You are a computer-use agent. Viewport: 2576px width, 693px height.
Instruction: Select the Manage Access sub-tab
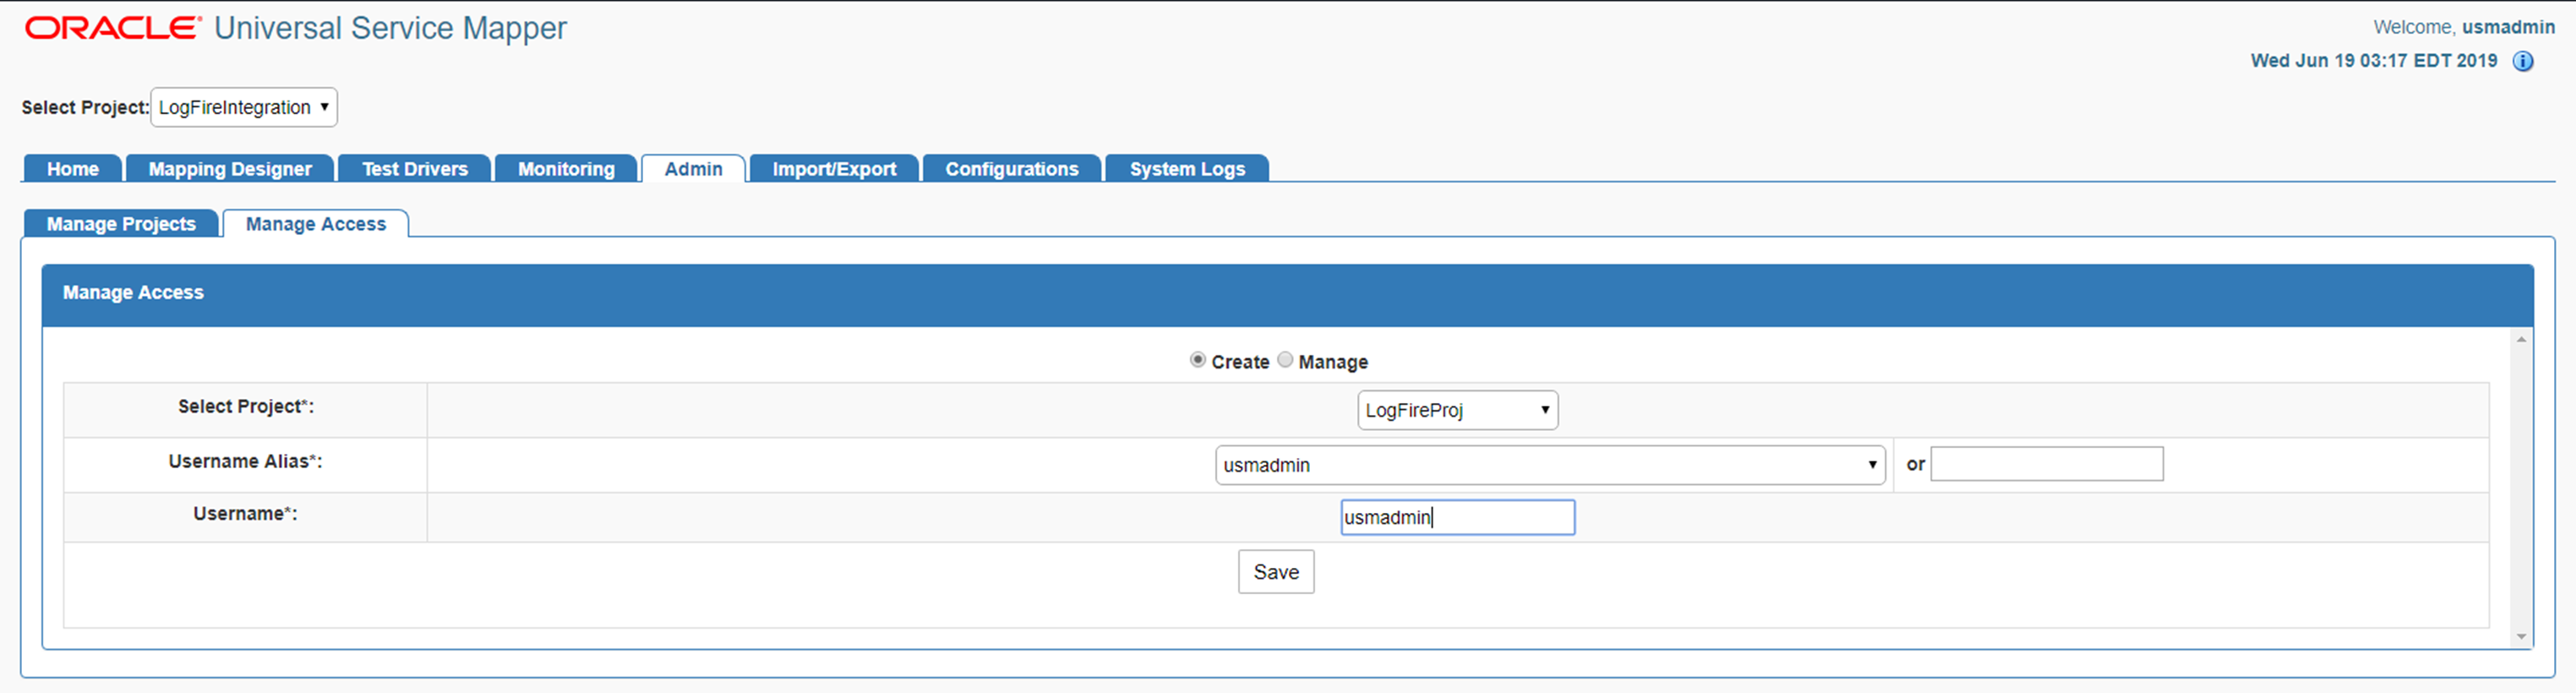pyautogui.click(x=316, y=224)
